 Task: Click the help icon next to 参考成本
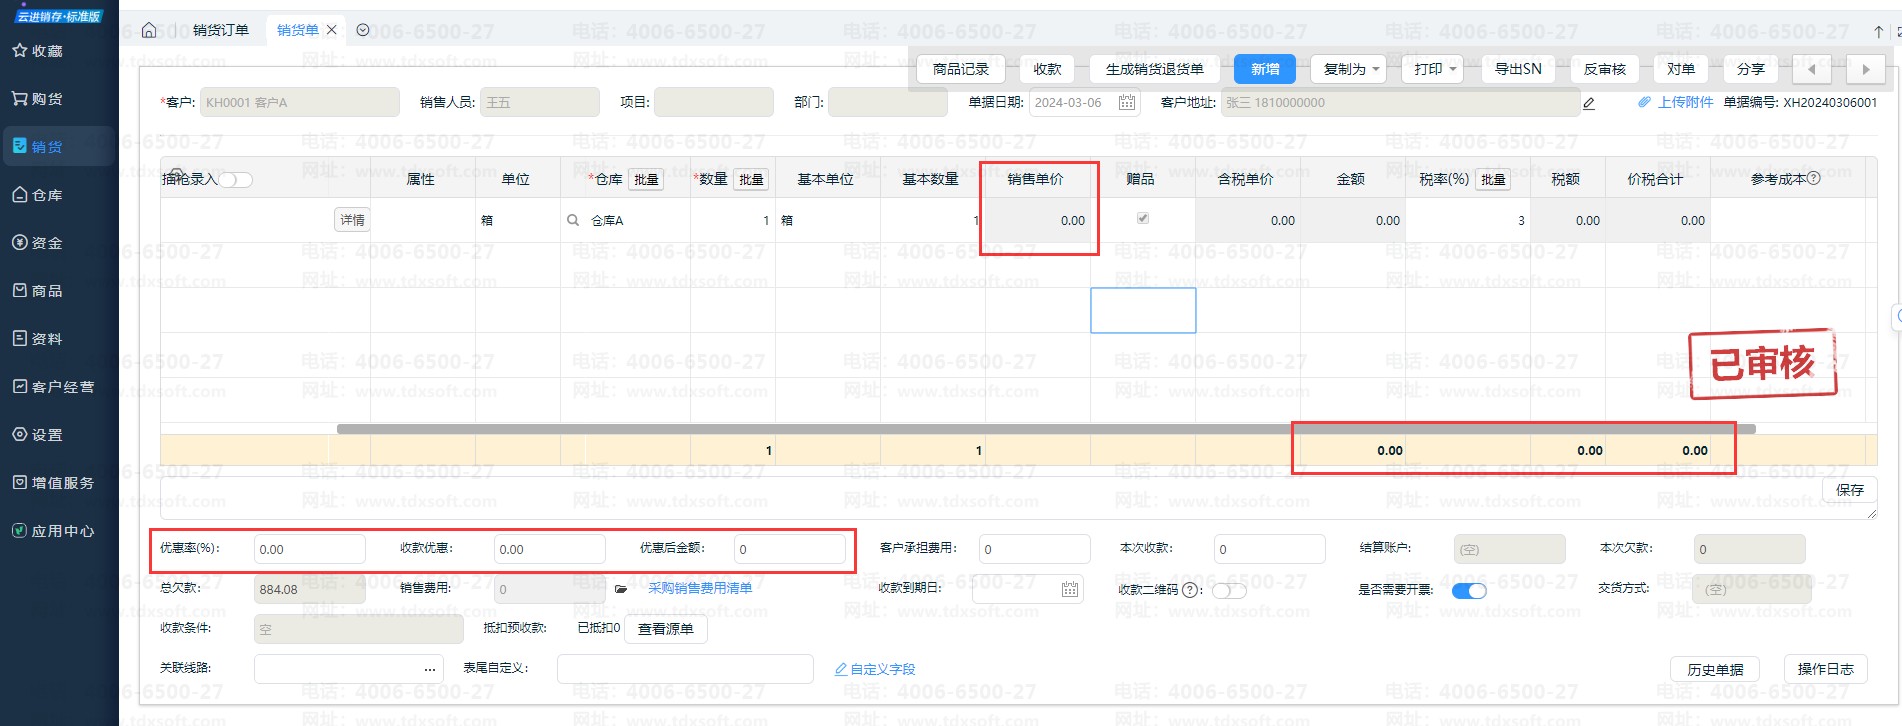[x=1814, y=179]
